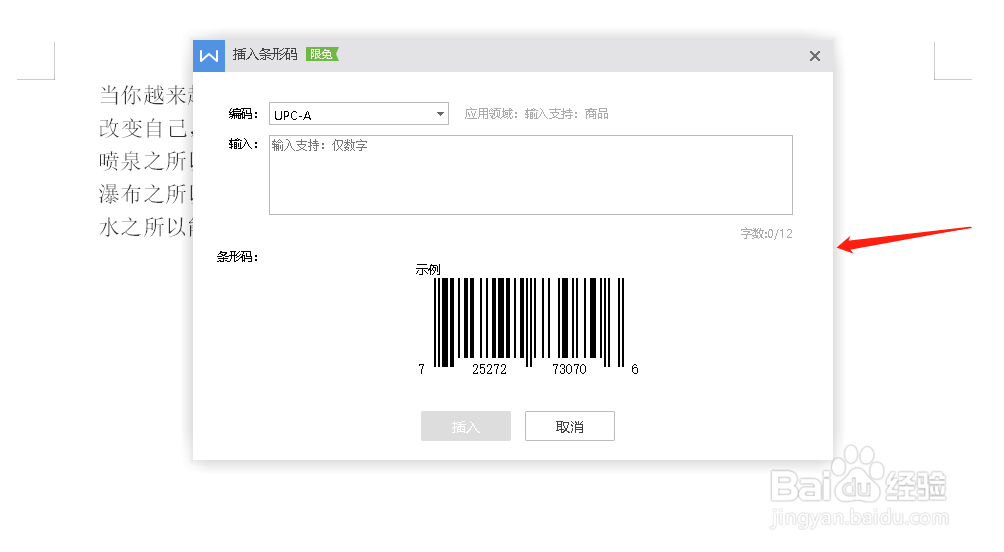1004x552 pixels.
Task: Click document line starting 水之所以 behind dialog
Action: 146,227
